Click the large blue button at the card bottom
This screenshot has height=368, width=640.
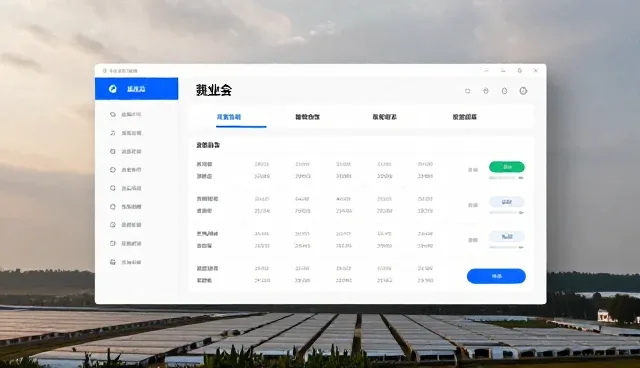click(496, 276)
